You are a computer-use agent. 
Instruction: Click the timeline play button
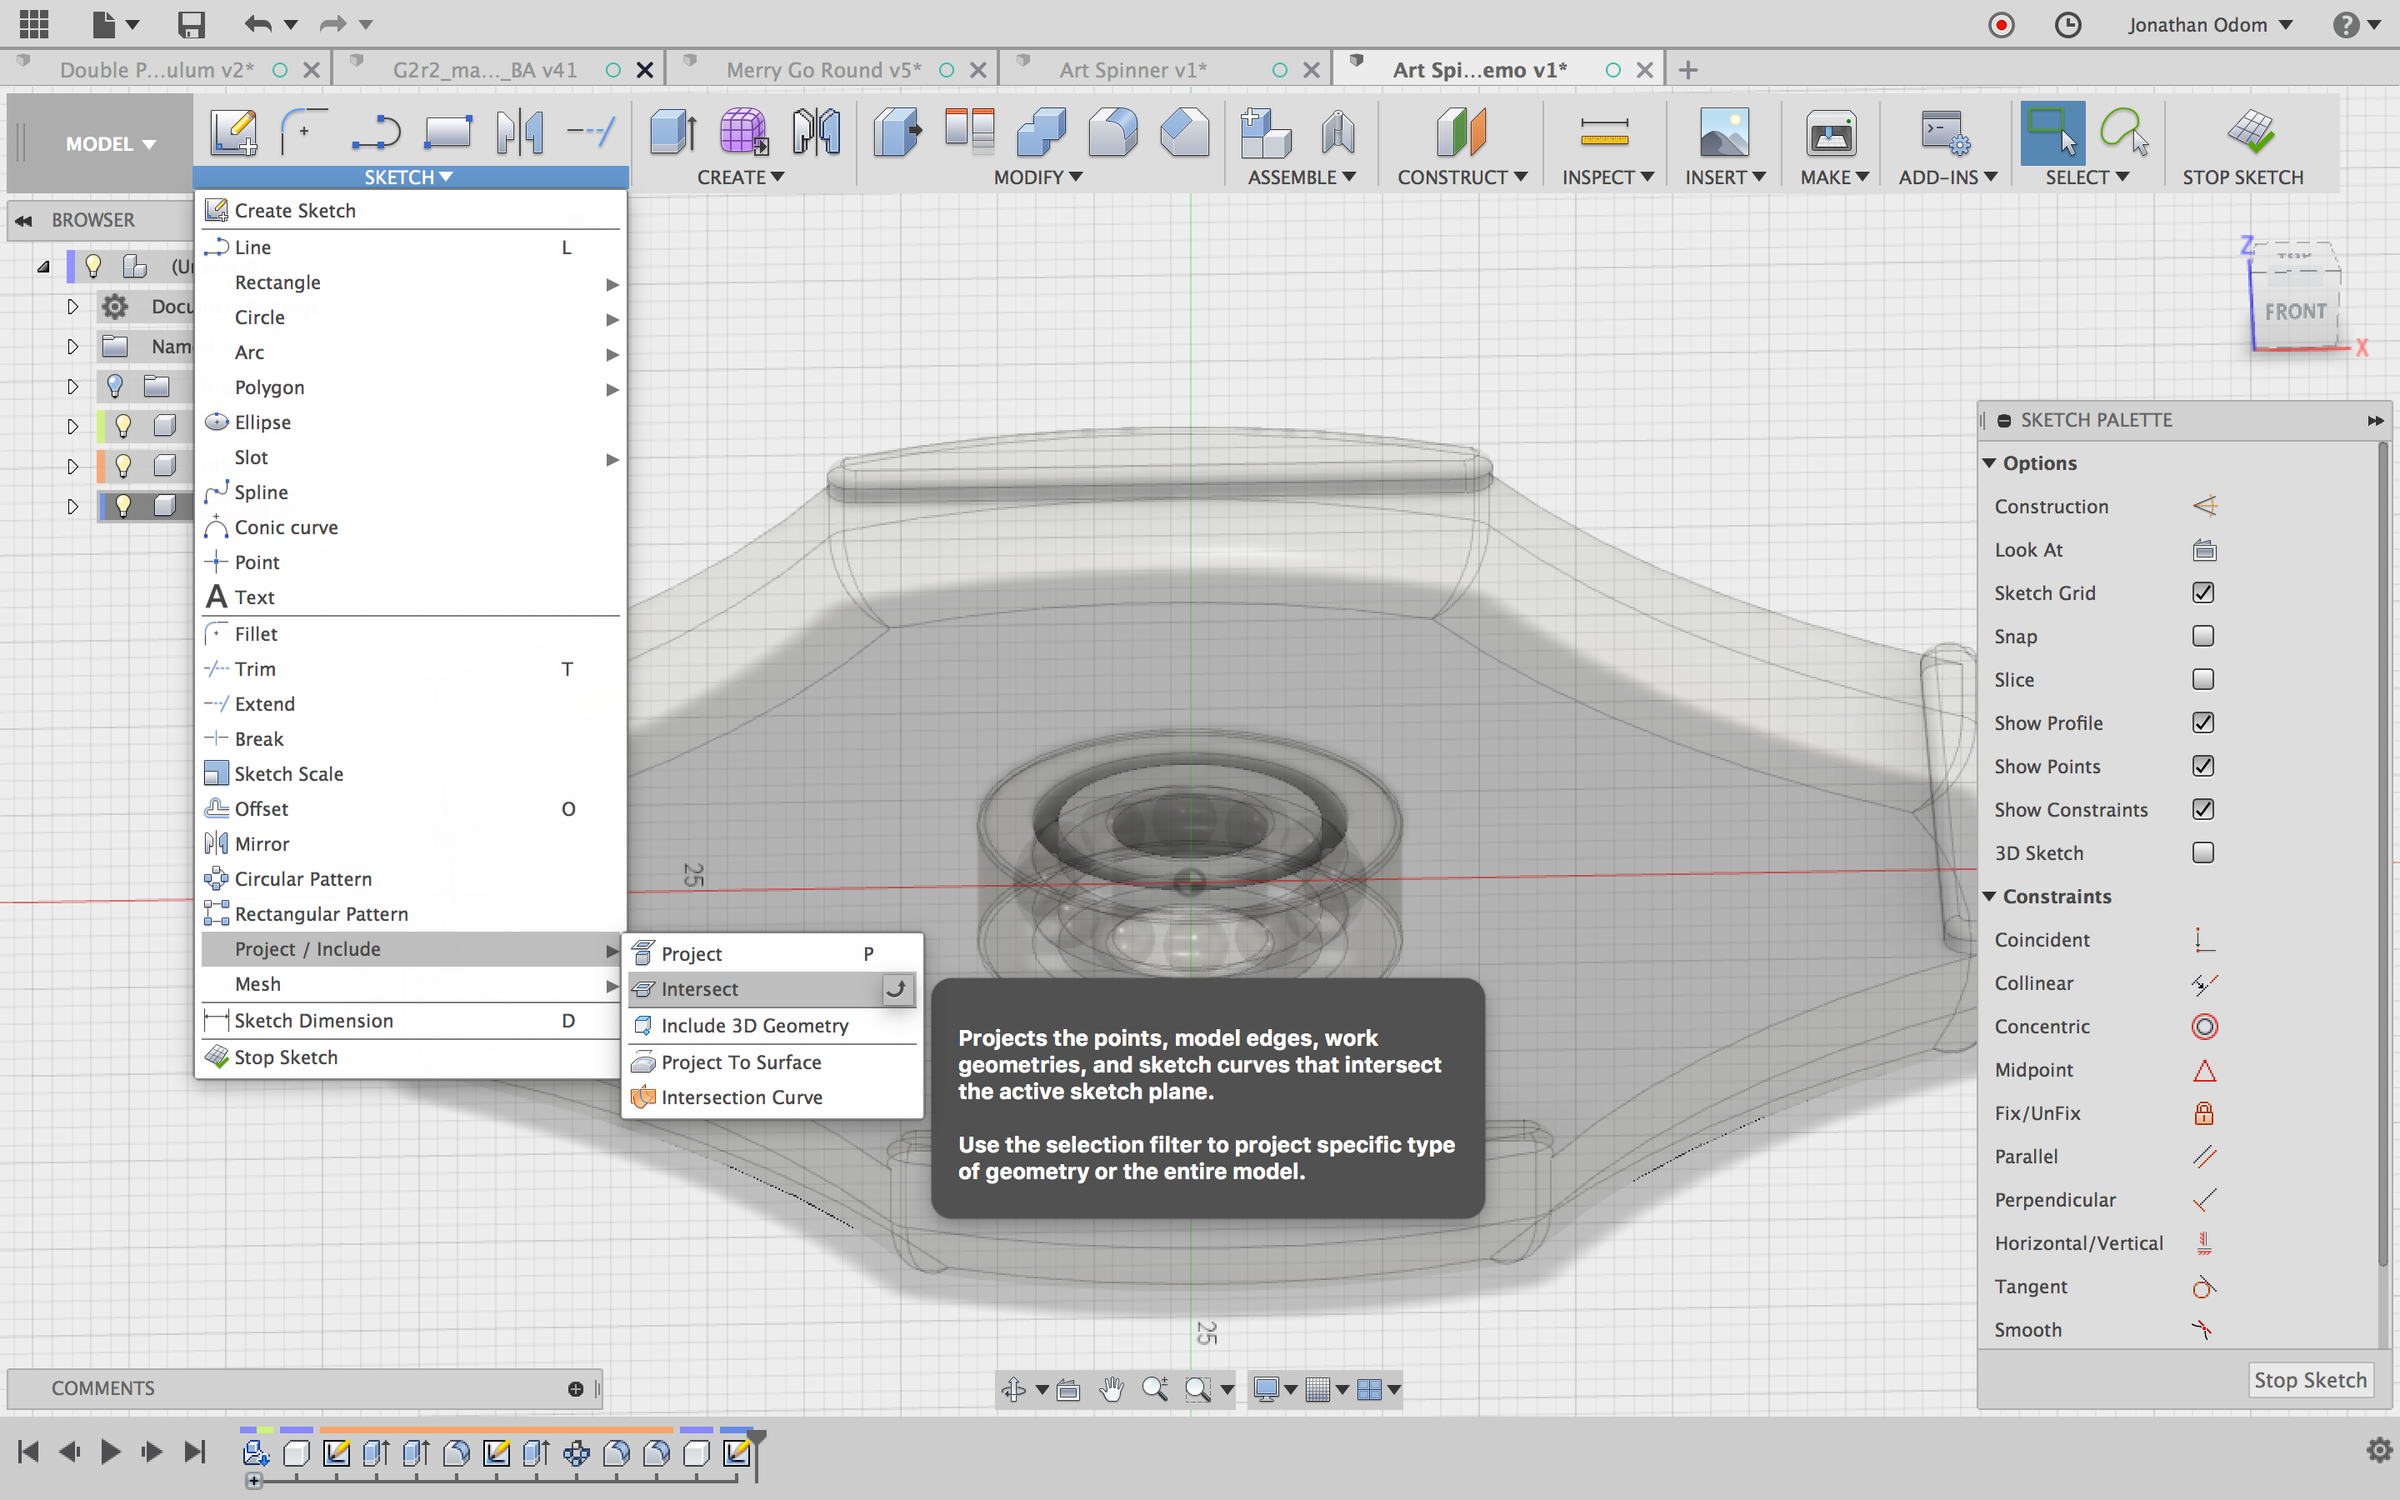tap(110, 1452)
